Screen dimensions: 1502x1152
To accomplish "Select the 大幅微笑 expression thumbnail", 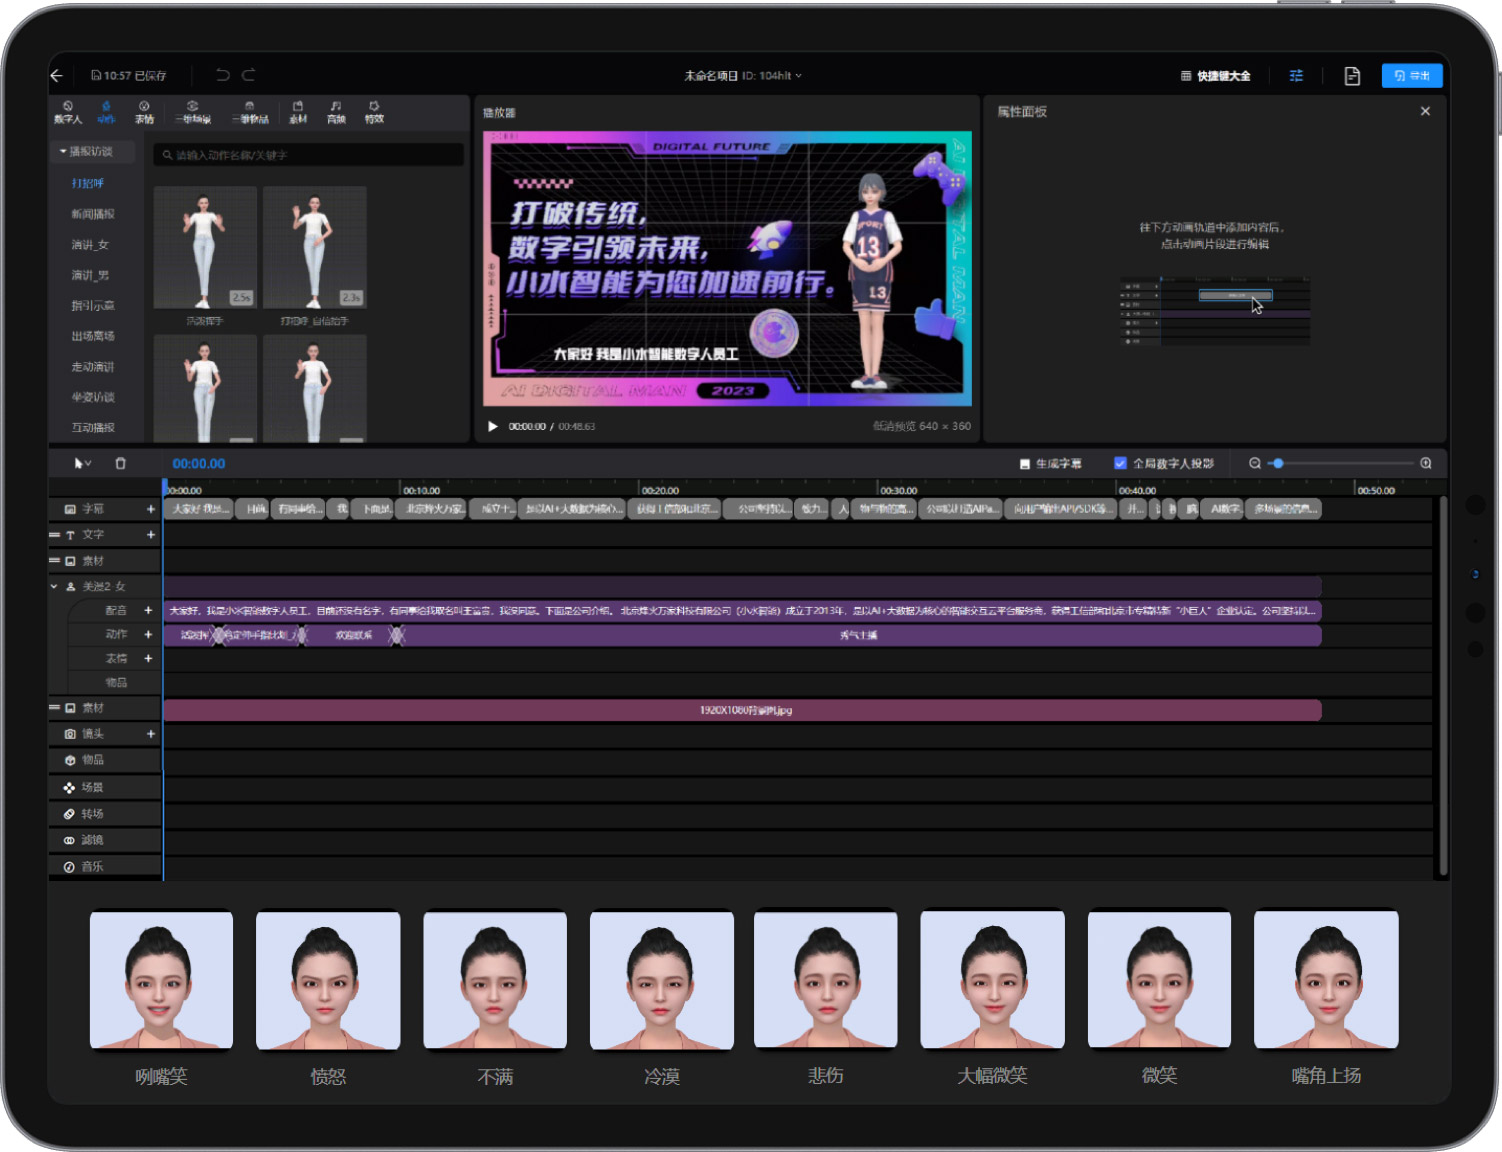I will point(992,978).
